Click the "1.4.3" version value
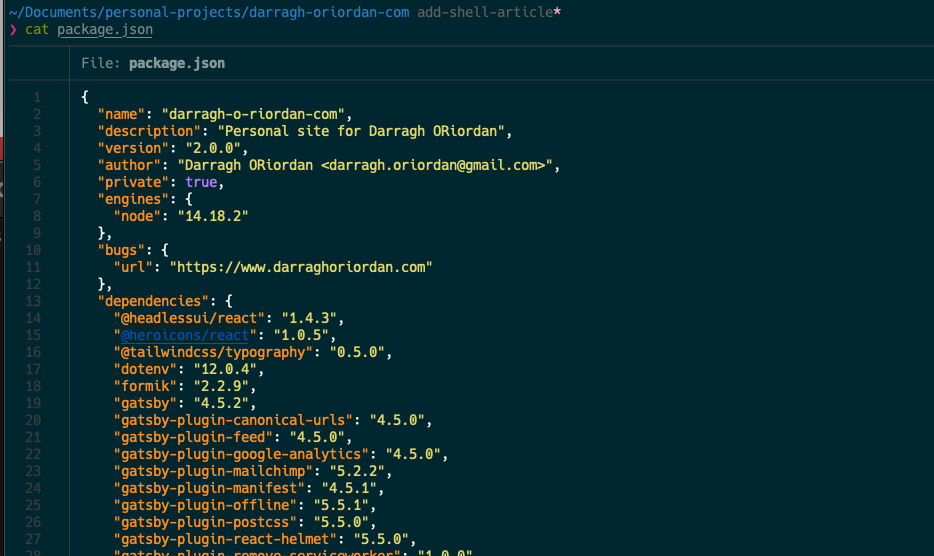 coord(309,318)
